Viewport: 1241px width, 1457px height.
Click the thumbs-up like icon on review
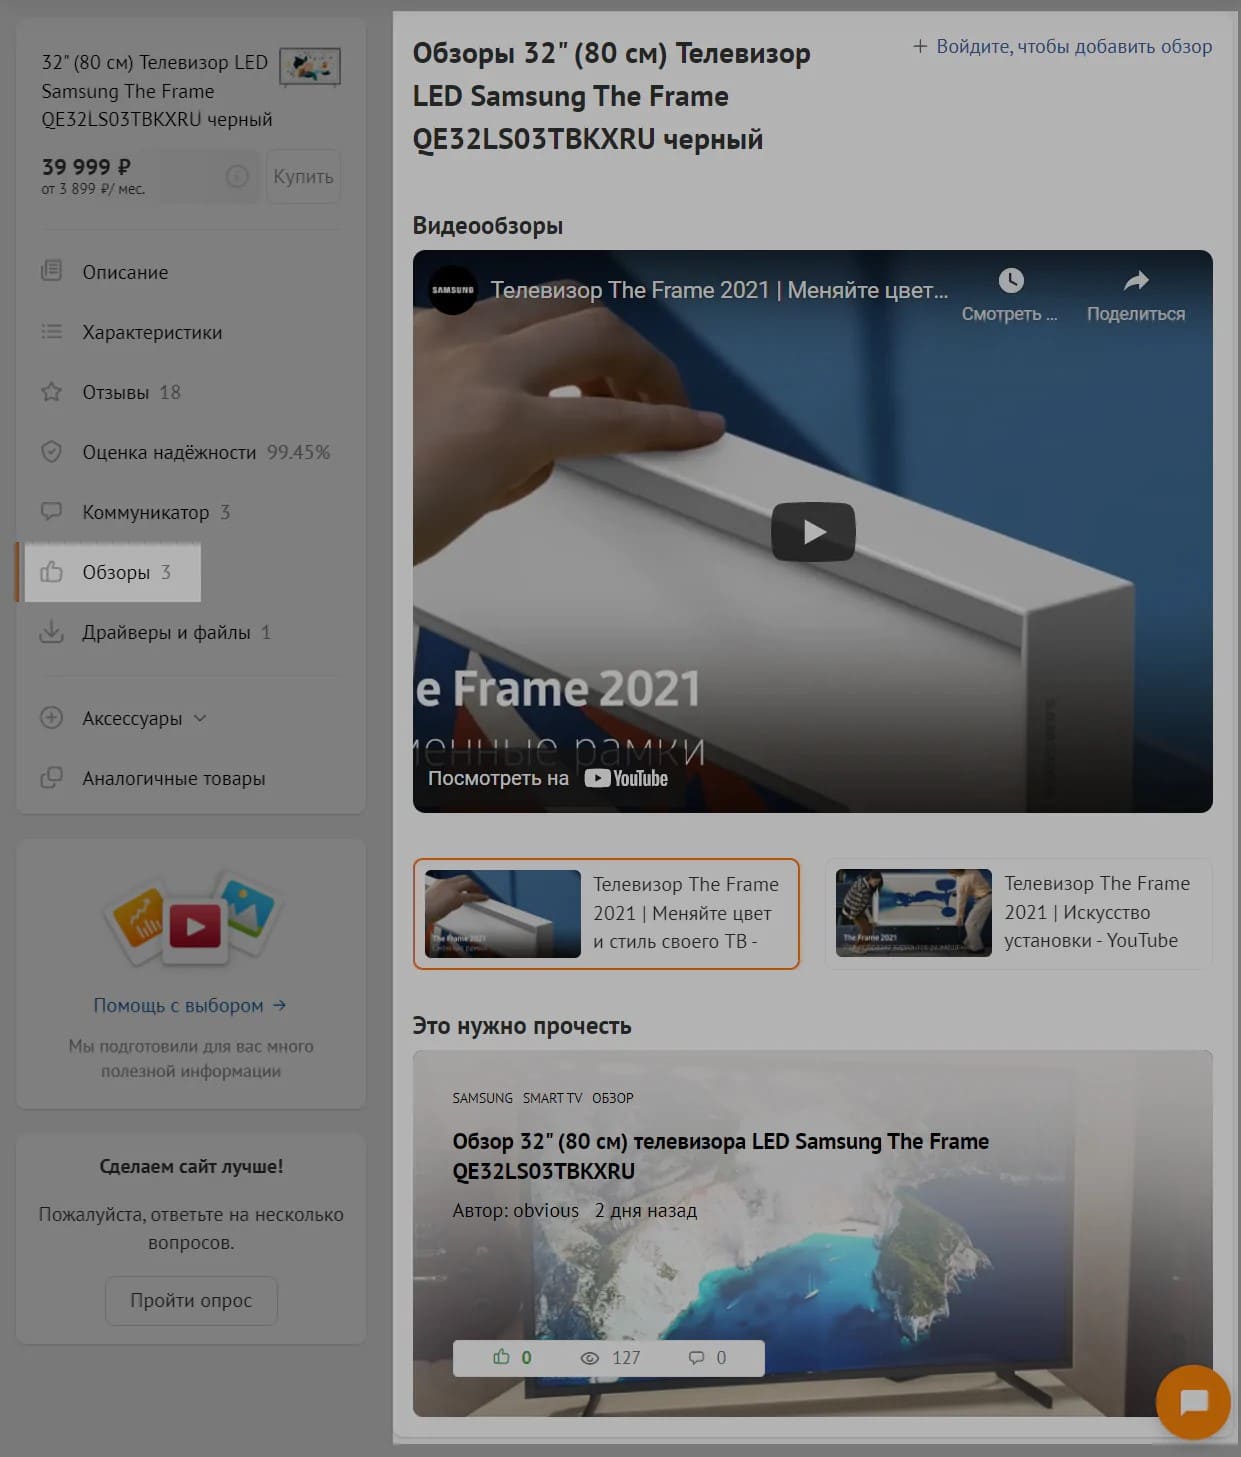pyautogui.click(x=501, y=1357)
